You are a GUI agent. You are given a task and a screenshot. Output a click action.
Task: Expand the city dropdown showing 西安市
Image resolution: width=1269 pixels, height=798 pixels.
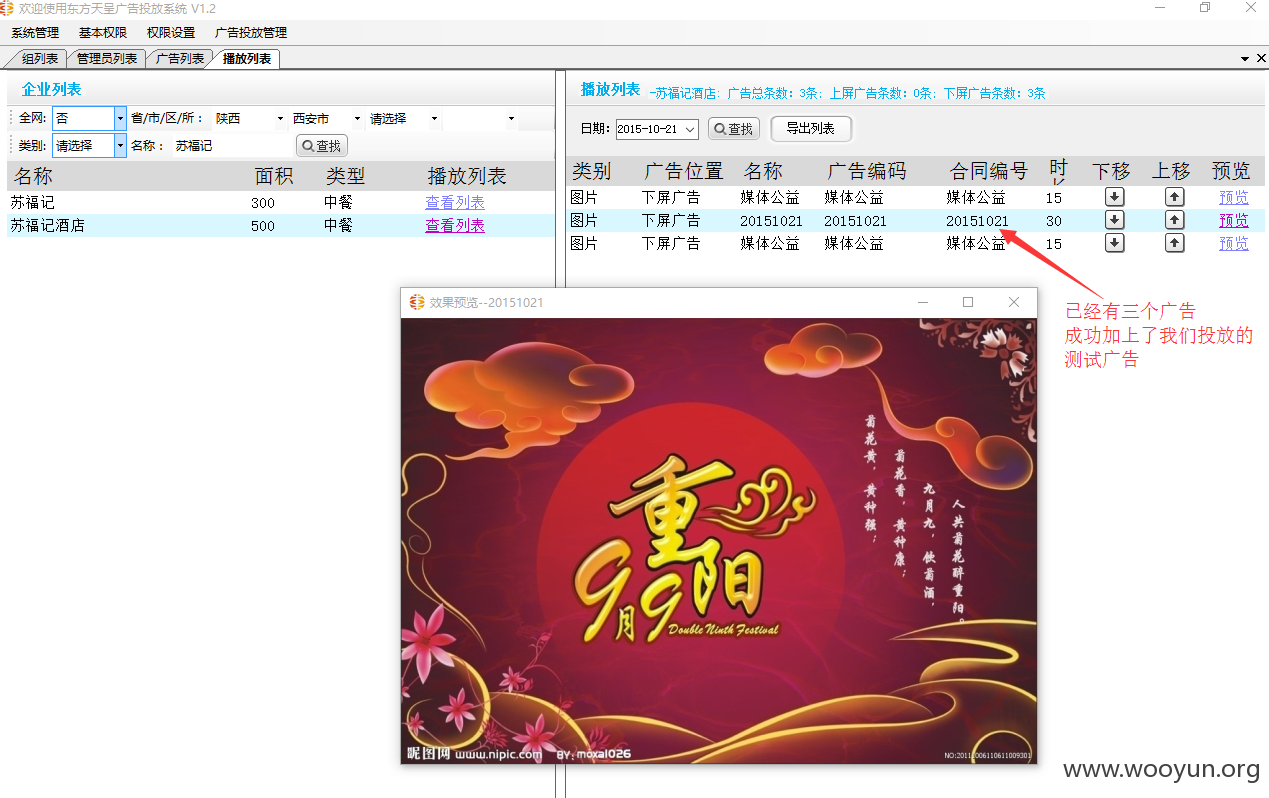point(358,119)
